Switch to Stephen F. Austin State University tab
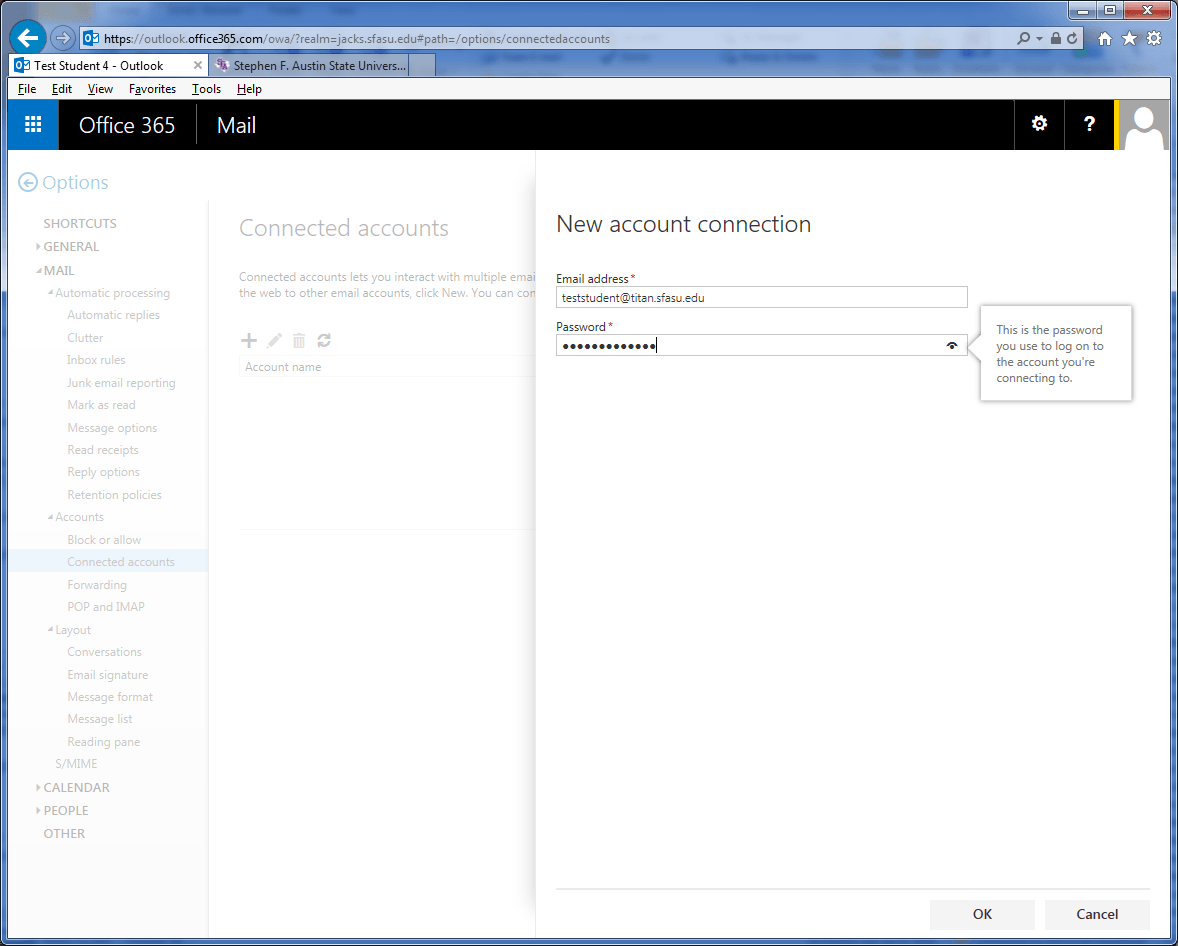 319,66
